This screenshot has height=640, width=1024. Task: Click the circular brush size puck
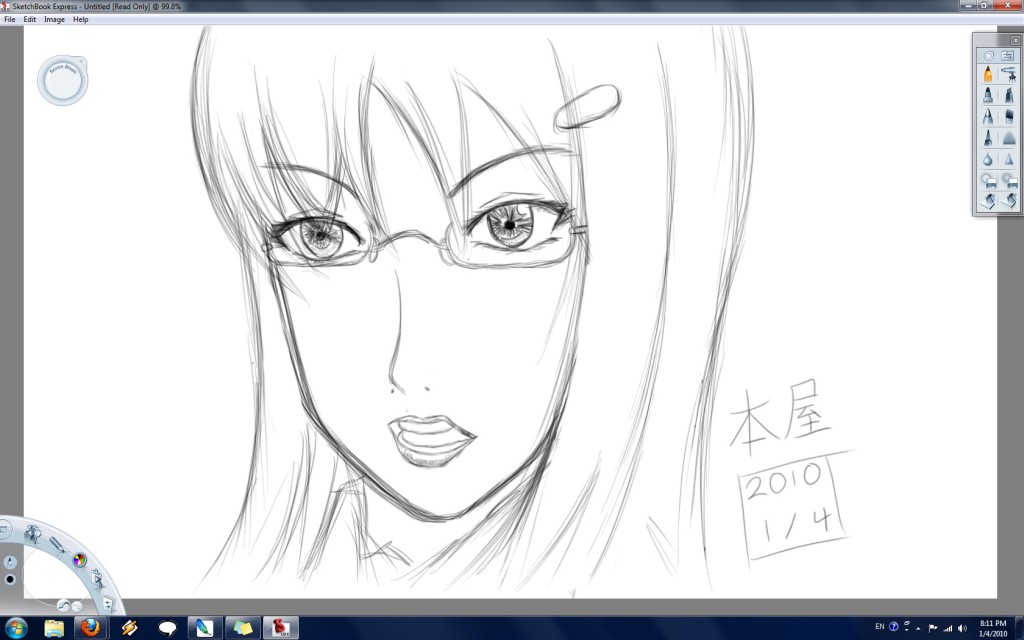[x=63, y=81]
